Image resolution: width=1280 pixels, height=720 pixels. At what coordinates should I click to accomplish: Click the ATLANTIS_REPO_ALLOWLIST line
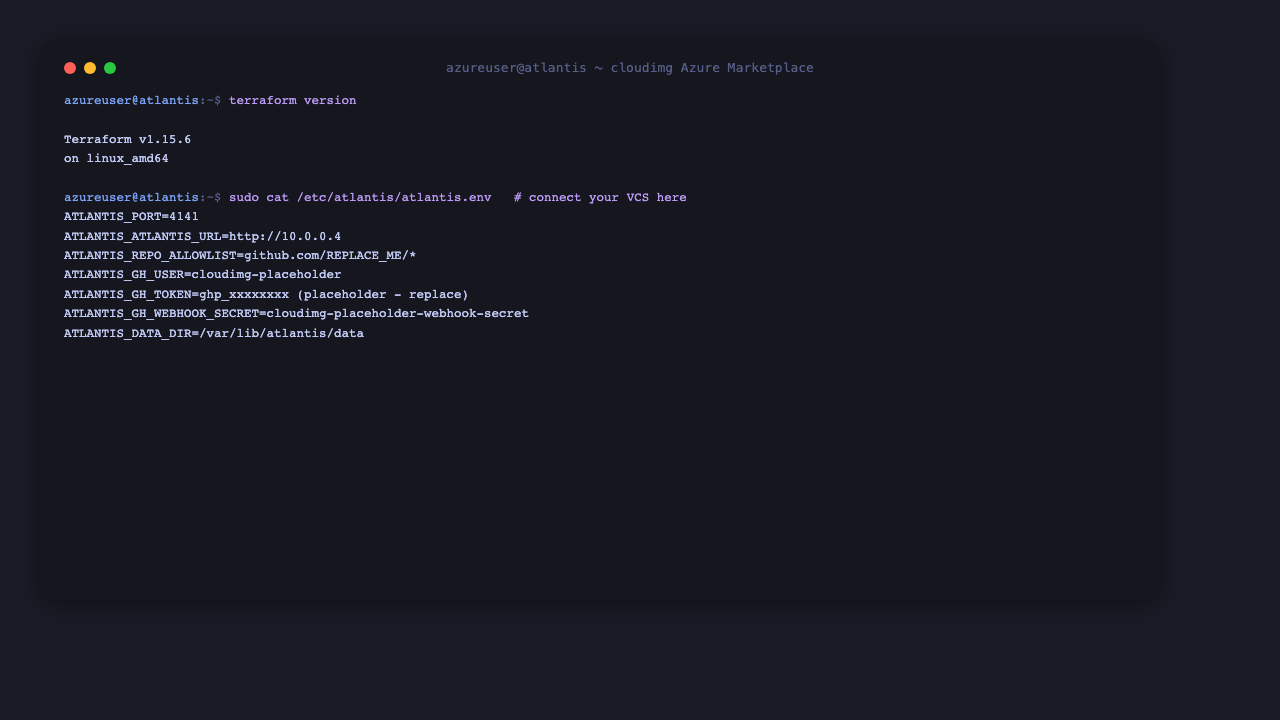tap(240, 256)
